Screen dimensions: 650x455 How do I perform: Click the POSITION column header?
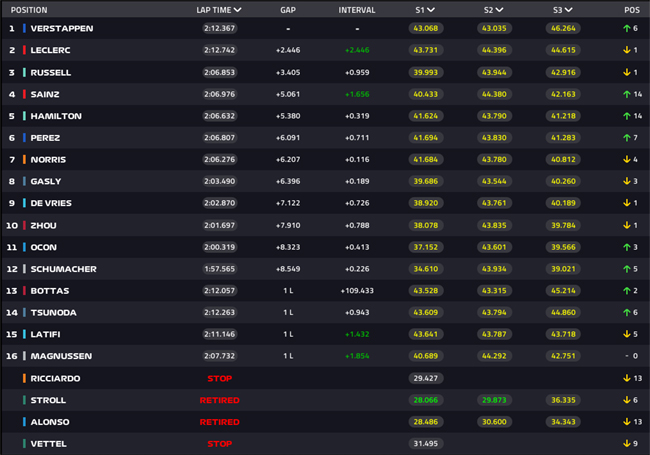pos(28,10)
